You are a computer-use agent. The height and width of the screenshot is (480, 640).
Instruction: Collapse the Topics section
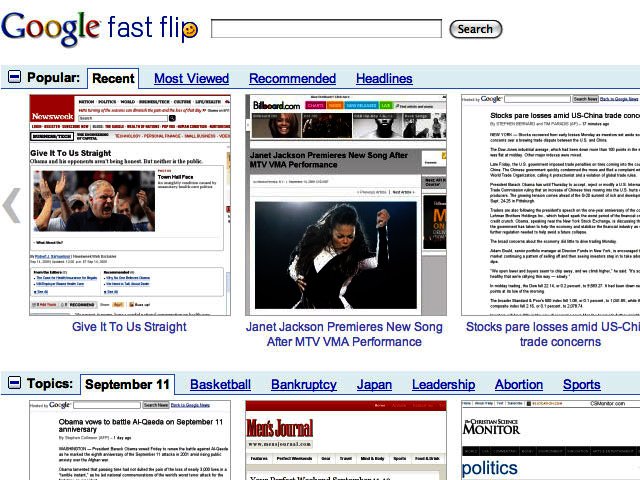[13, 383]
